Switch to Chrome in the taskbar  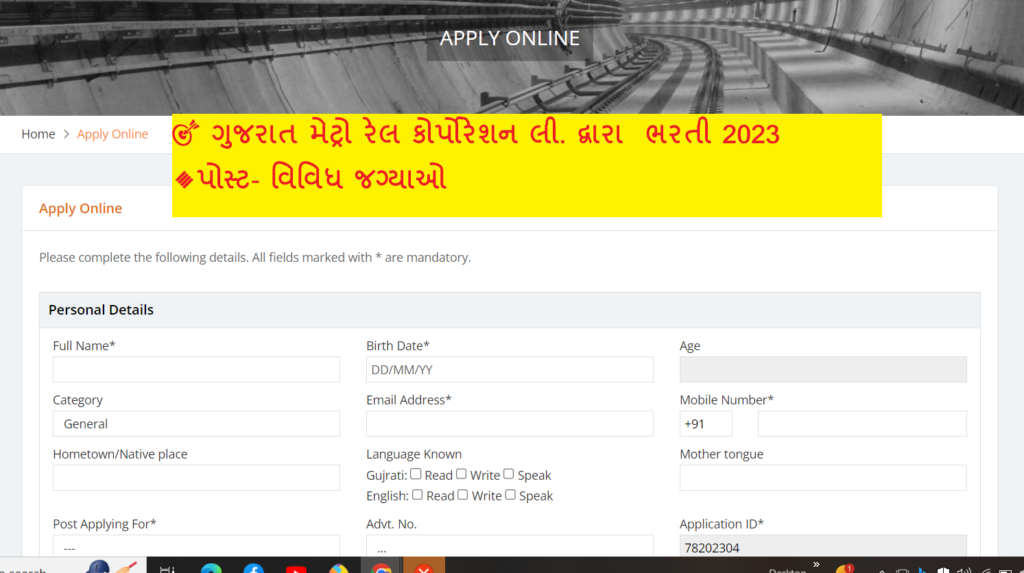tap(381, 567)
